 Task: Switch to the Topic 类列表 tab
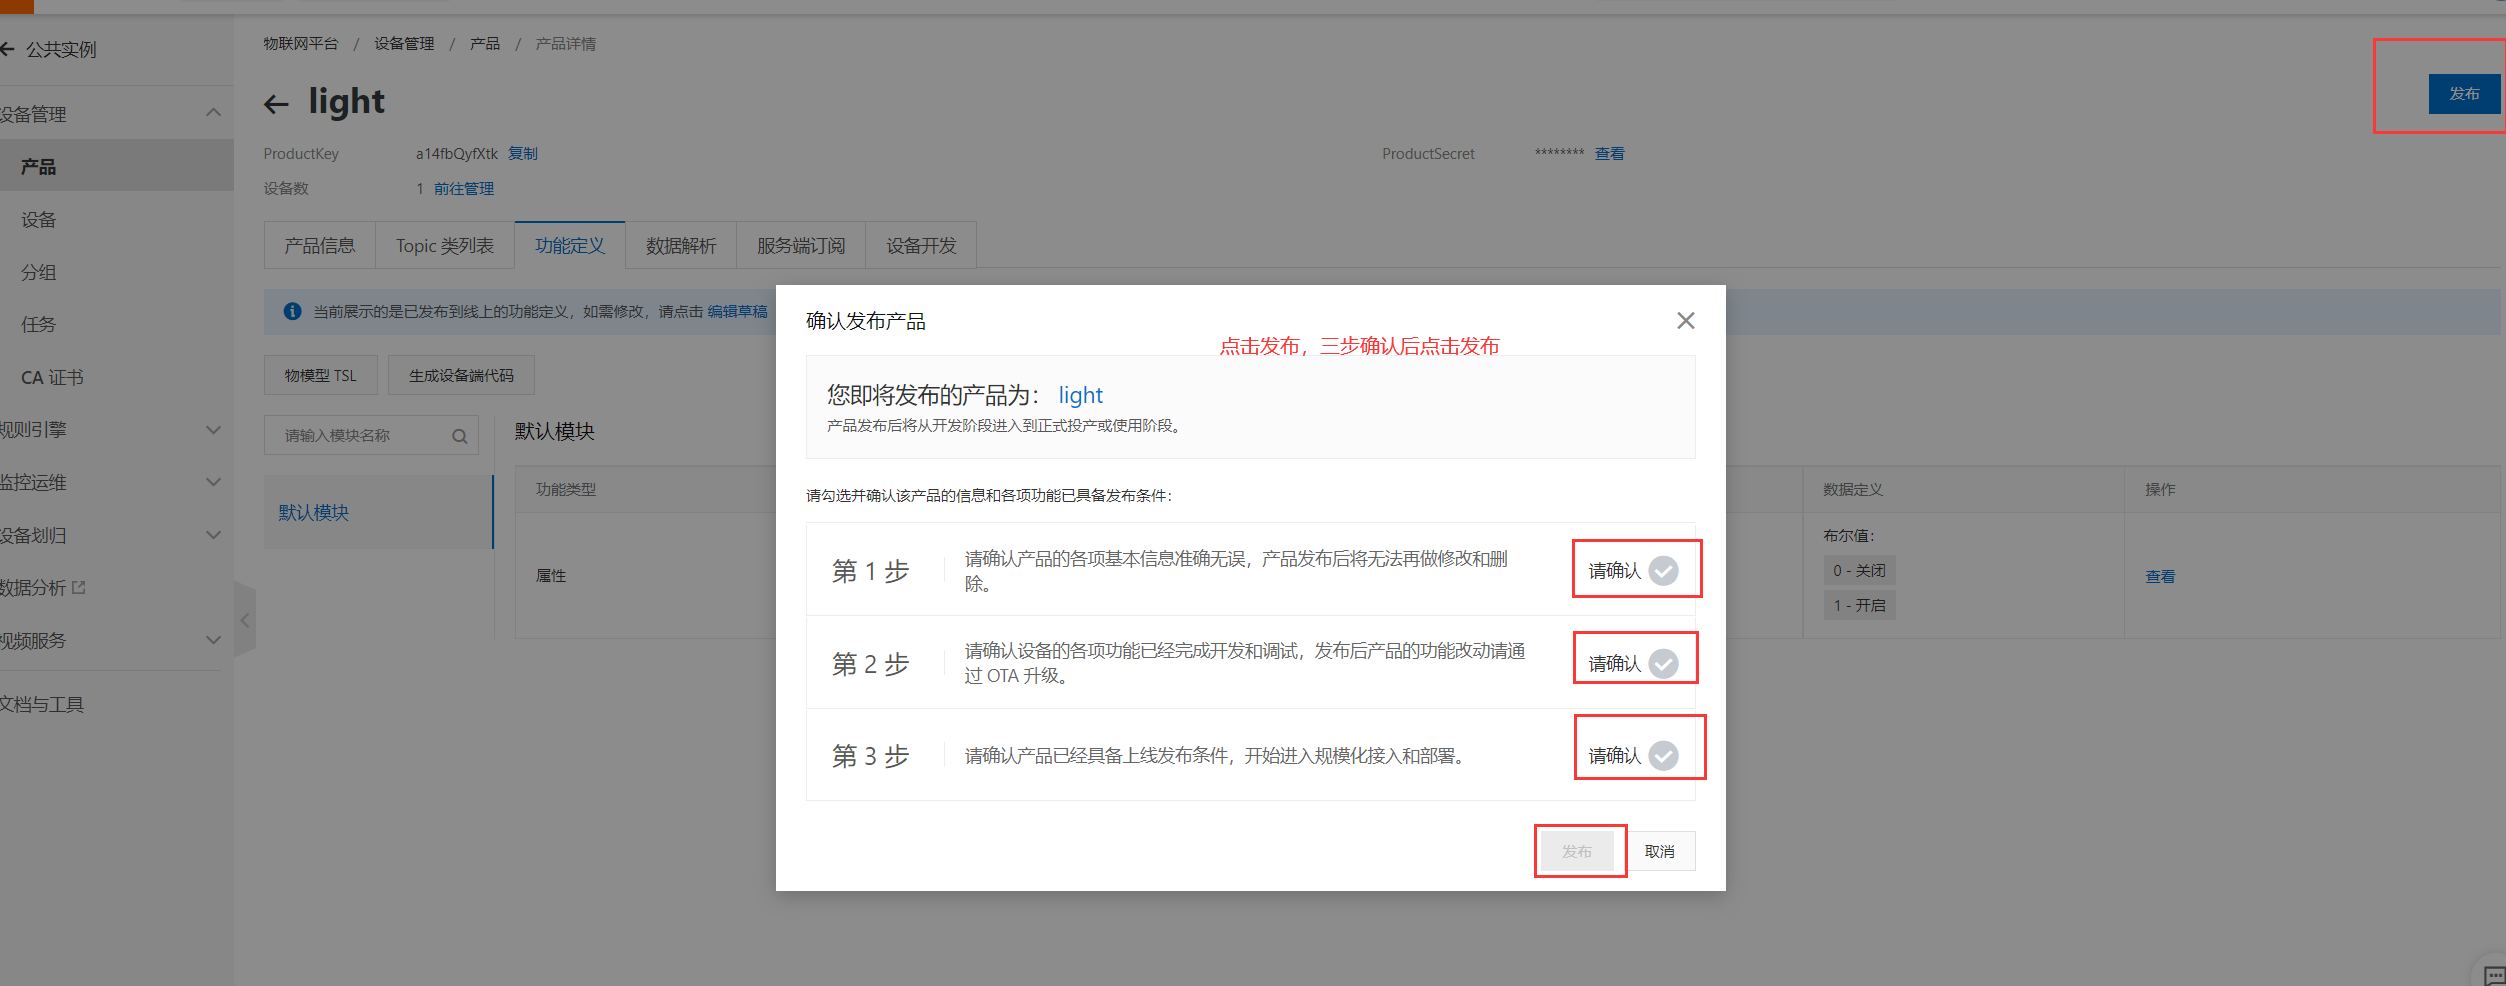tap(444, 245)
